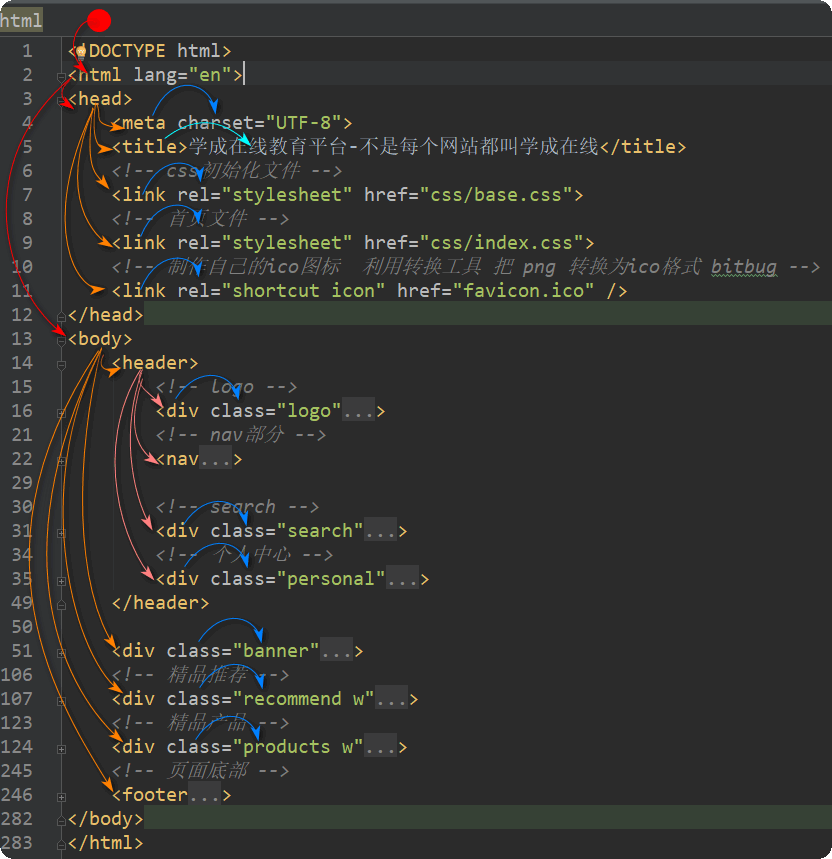Click the opening <title> tag
This screenshot has height=859, width=832.
pyautogui.click(x=150, y=147)
